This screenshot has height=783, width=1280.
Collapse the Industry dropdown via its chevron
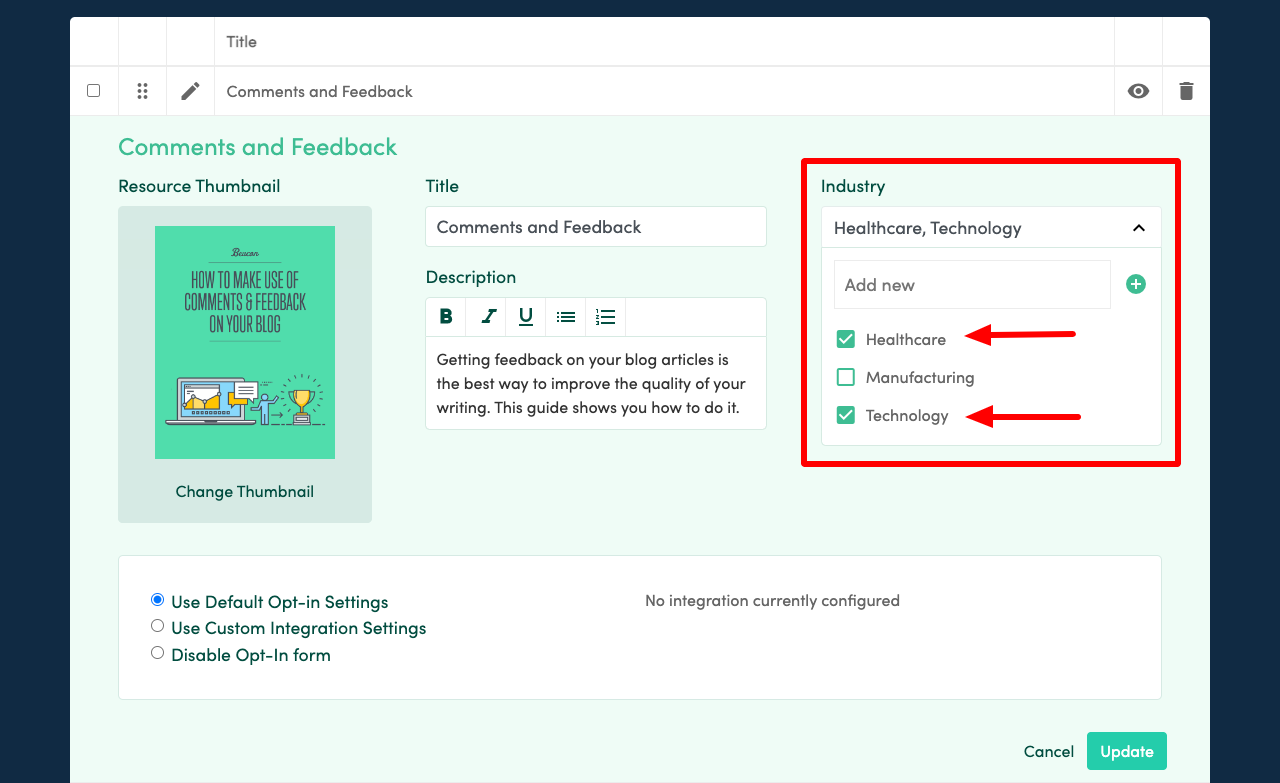[x=1138, y=228]
